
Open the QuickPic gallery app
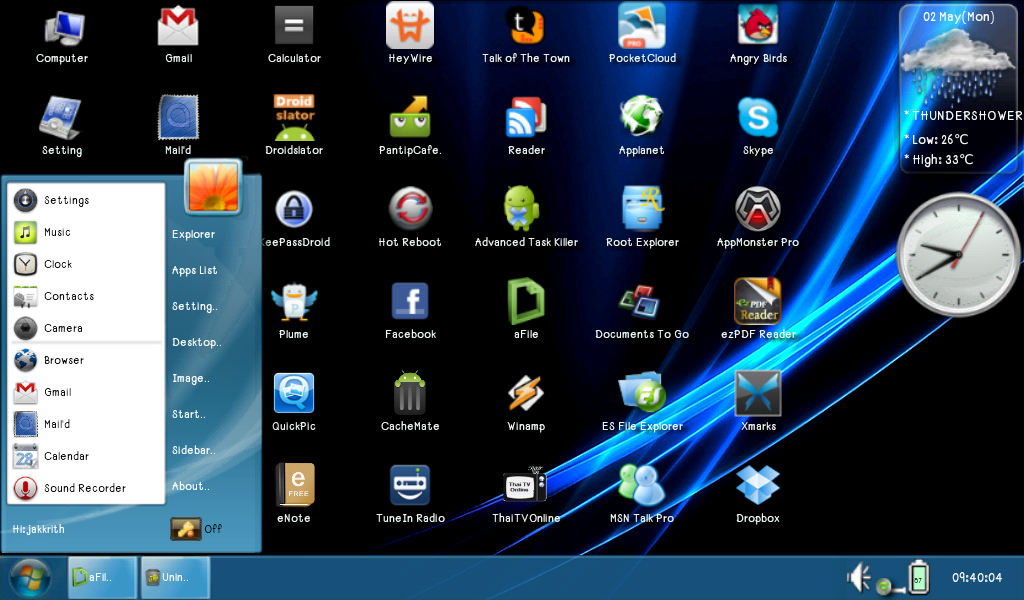pos(294,393)
